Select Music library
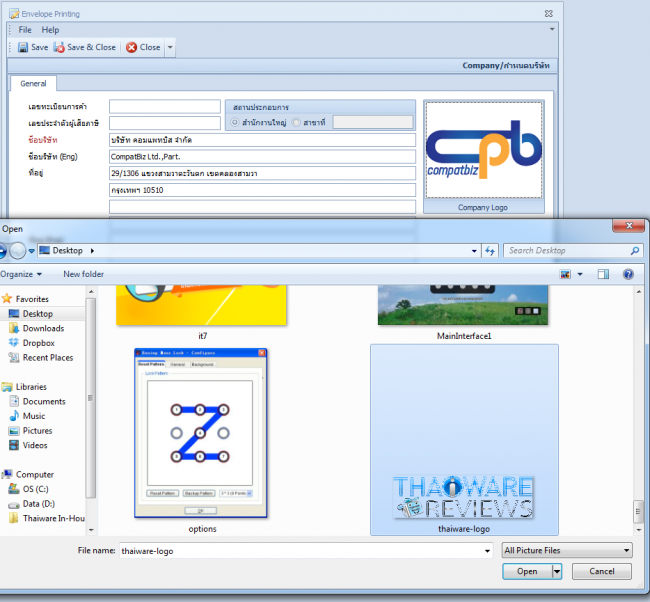 pyautogui.click(x=34, y=416)
